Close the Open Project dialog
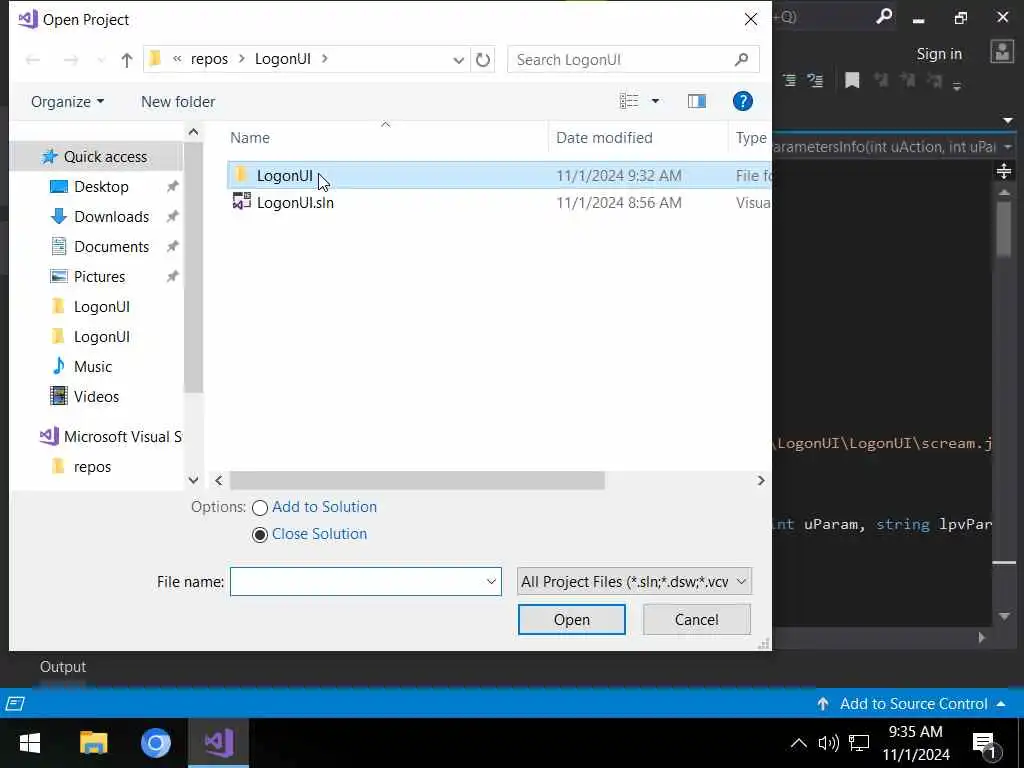This screenshot has height=768, width=1024. (751, 20)
